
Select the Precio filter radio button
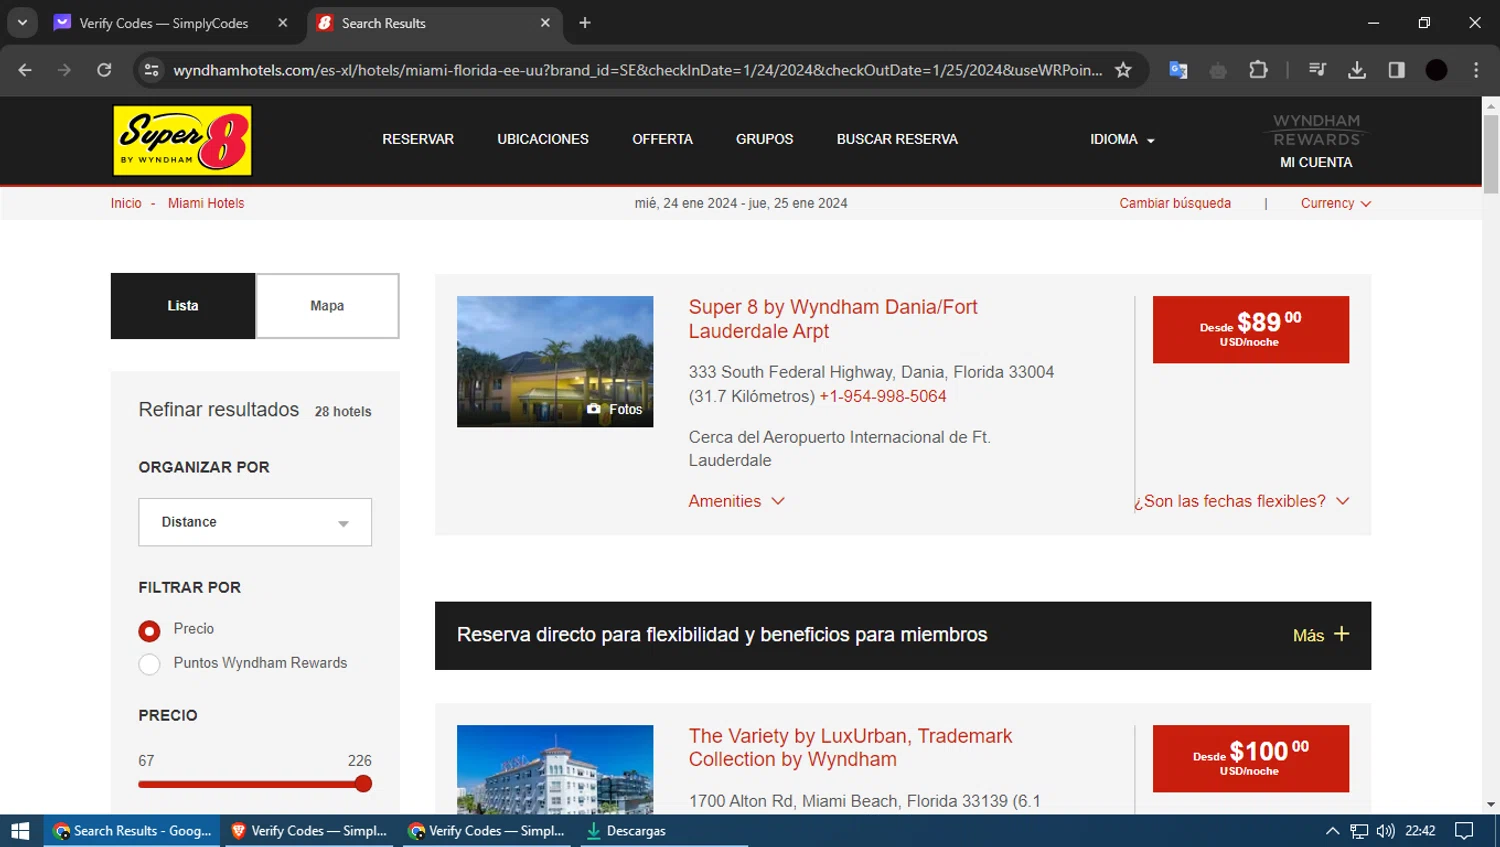click(x=149, y=631)
